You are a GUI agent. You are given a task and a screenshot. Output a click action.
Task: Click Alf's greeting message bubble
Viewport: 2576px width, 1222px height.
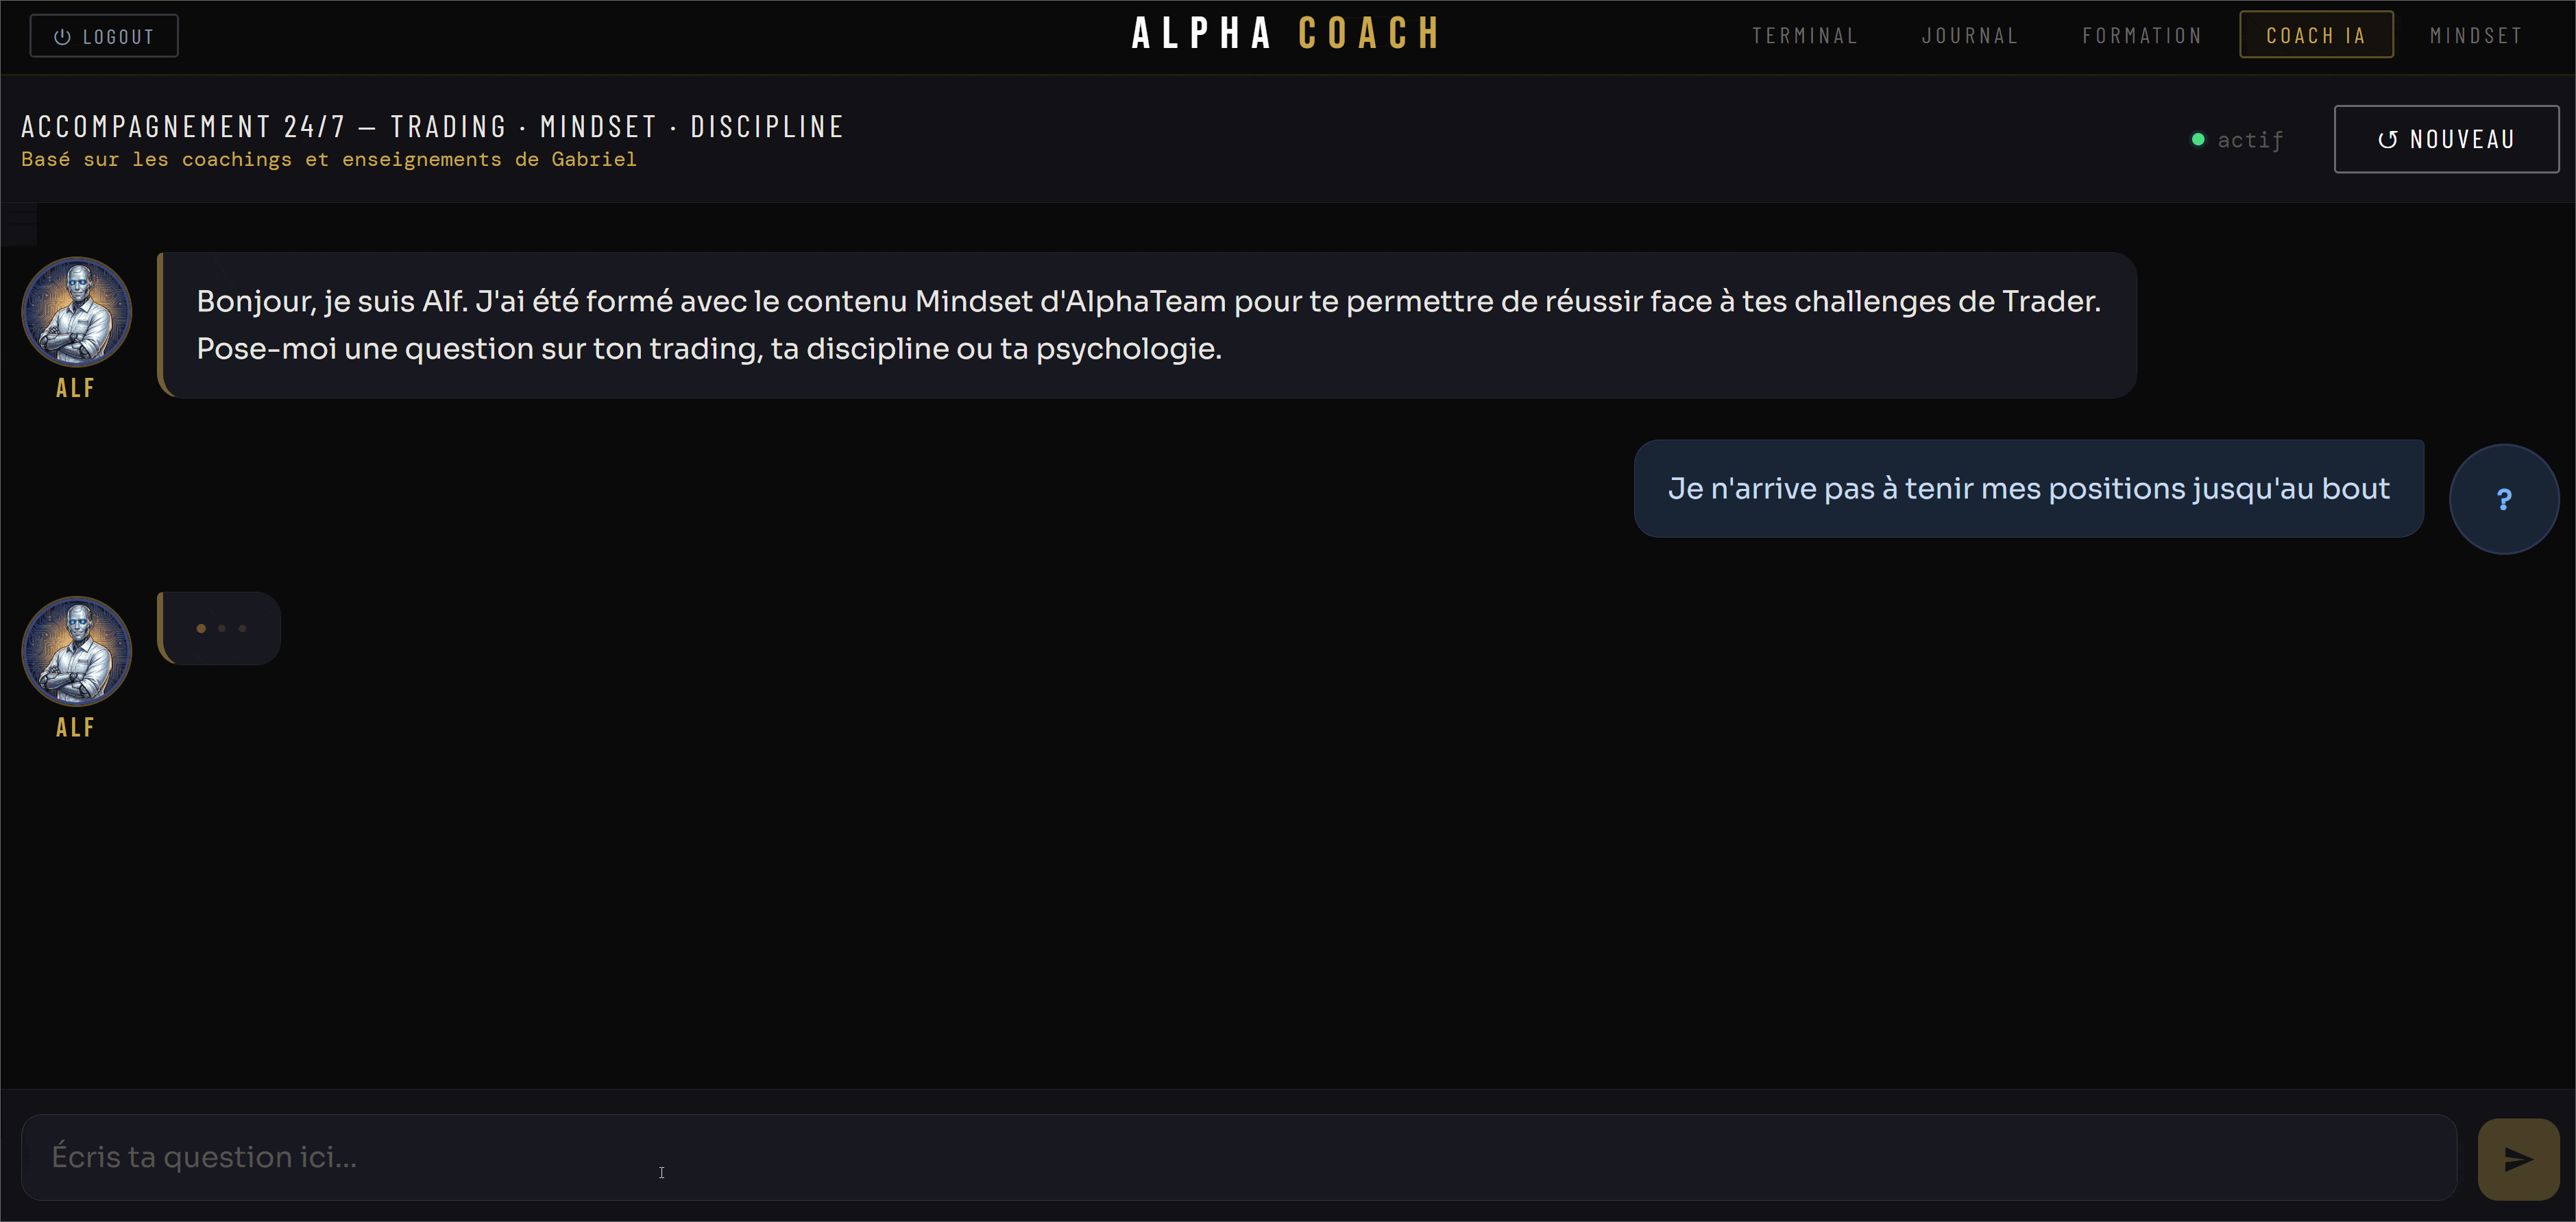pyautogui.click(x=1147, y=325)
